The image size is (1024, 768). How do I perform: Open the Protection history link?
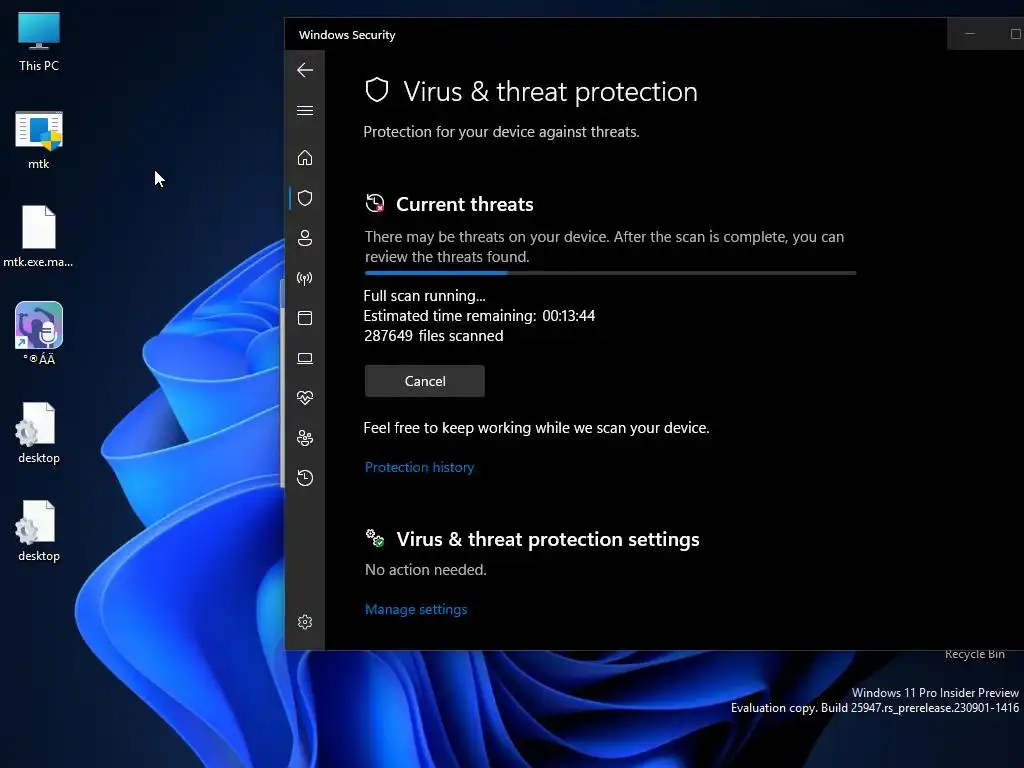point(419,467)
